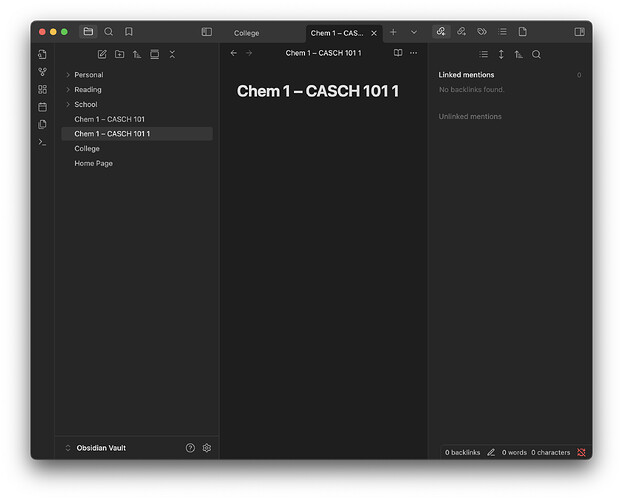Switch to the Chem 1 – CAS... tab
The image size is (622, 500).
point(337,33)
